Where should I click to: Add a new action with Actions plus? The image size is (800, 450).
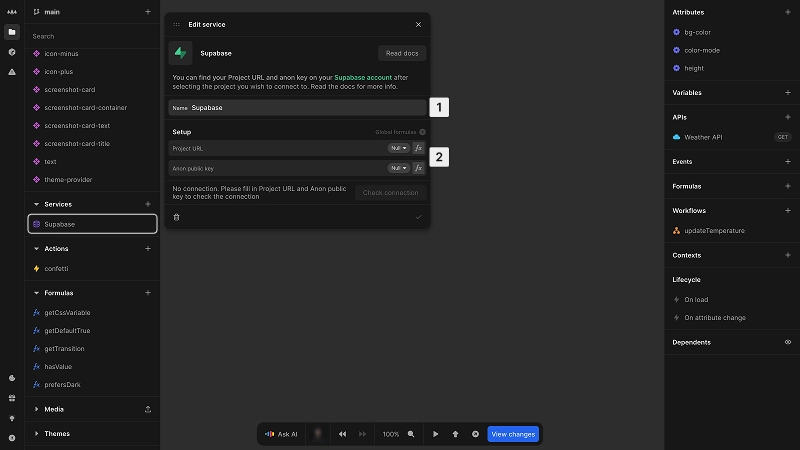click(x=147, y=248)
